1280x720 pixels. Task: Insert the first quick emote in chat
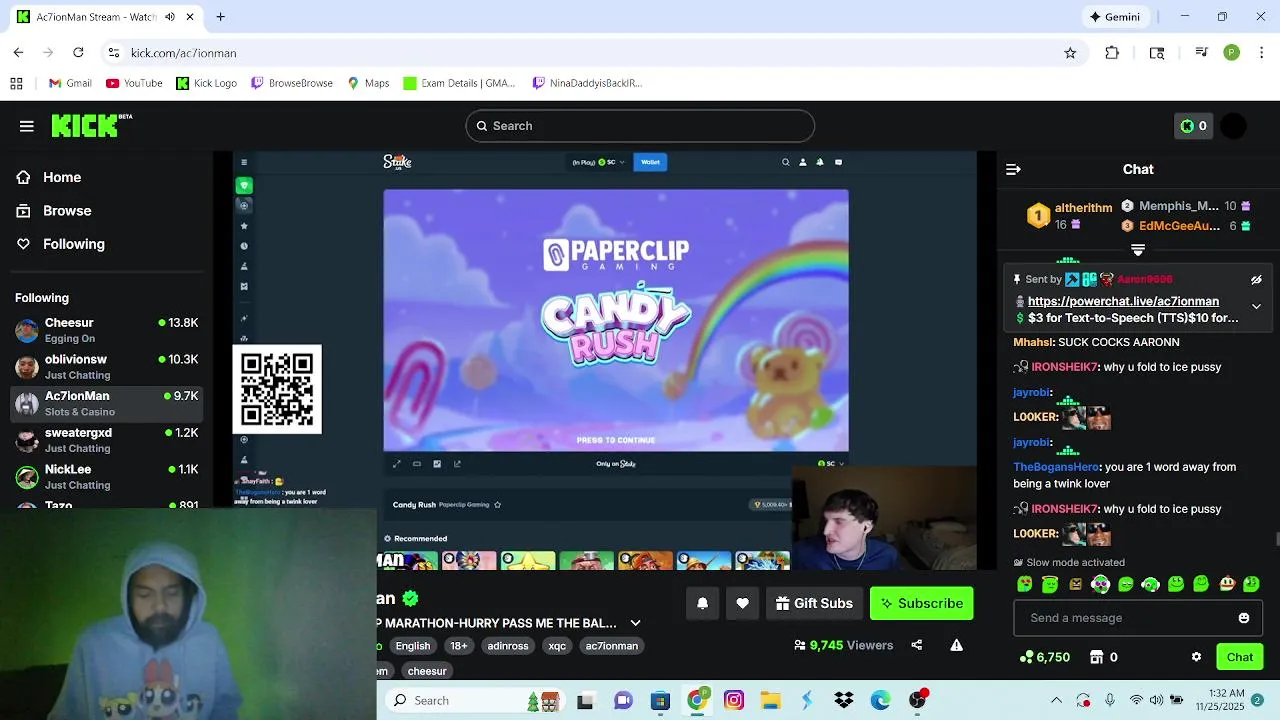1024,584
